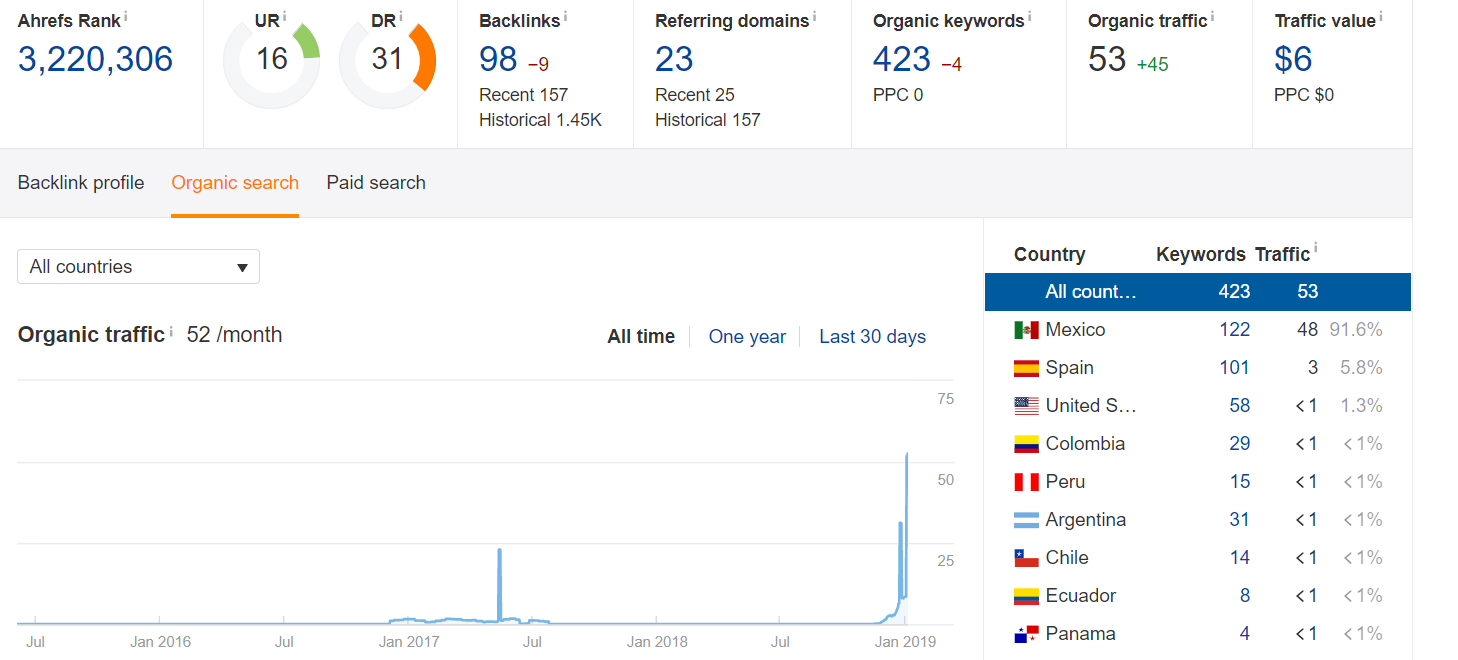Click the Recent 25 referring domains text

tap(695, 95)
